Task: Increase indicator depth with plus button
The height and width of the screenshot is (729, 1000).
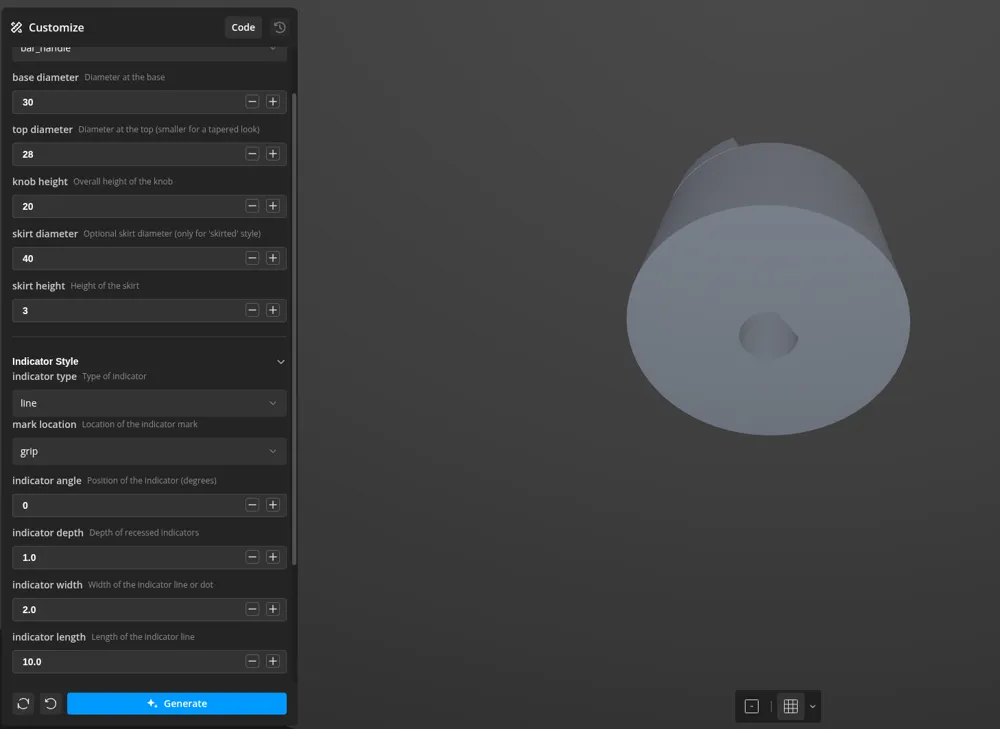Action: [273, 557]
